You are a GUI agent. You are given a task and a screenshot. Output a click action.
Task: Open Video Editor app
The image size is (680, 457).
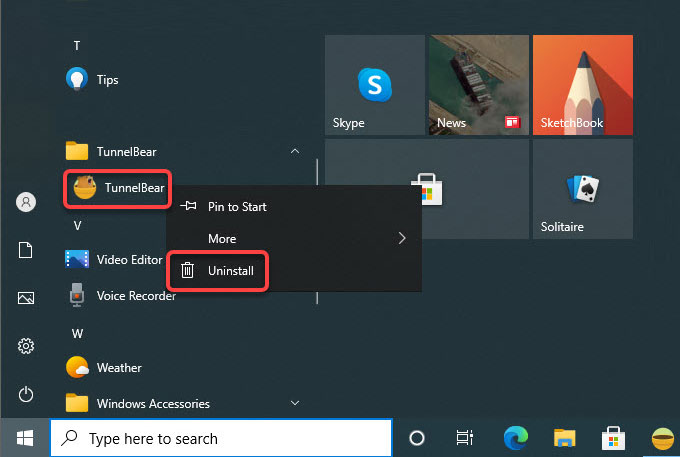pyautogui.click(x=114, y=259)
